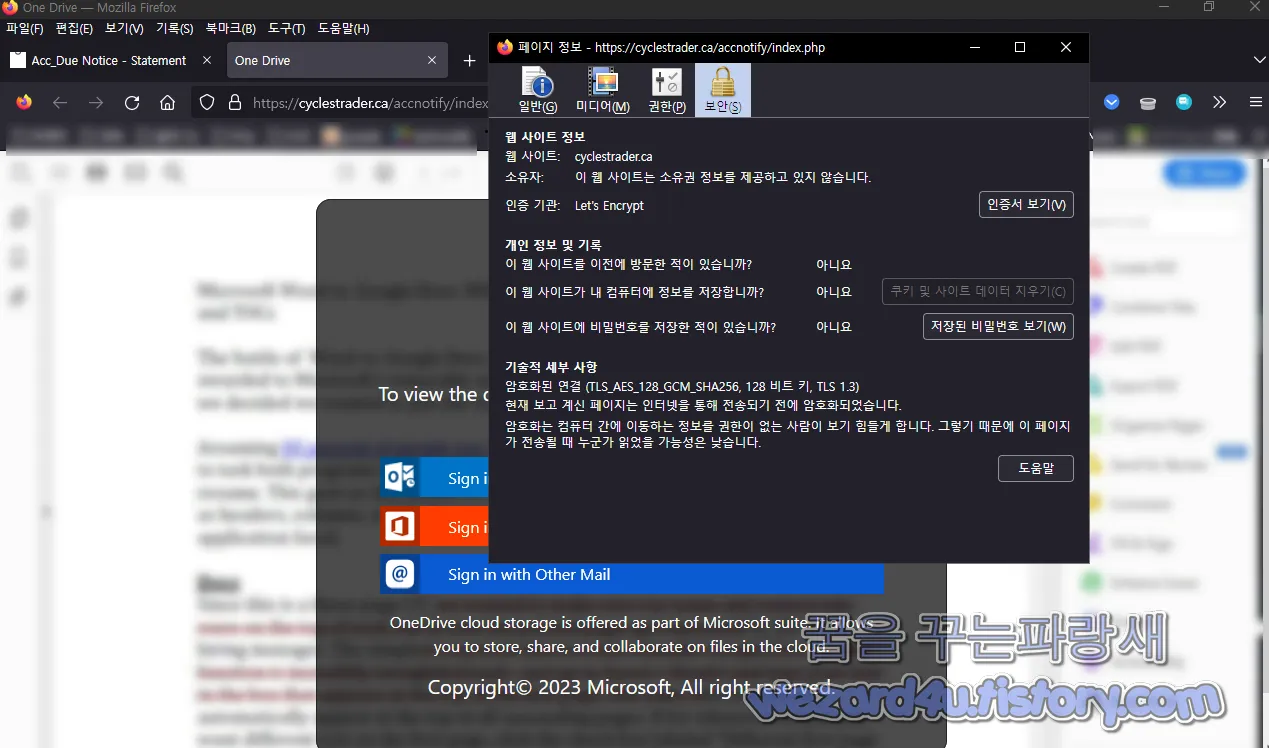Open the 보기(V) menu
Screen dimensions: 1269x748
[124, 29]
